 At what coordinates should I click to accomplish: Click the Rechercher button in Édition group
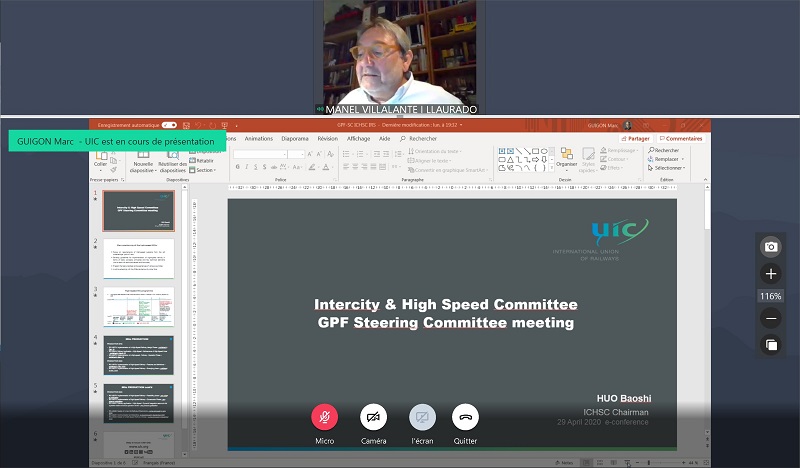coord(664,151)
